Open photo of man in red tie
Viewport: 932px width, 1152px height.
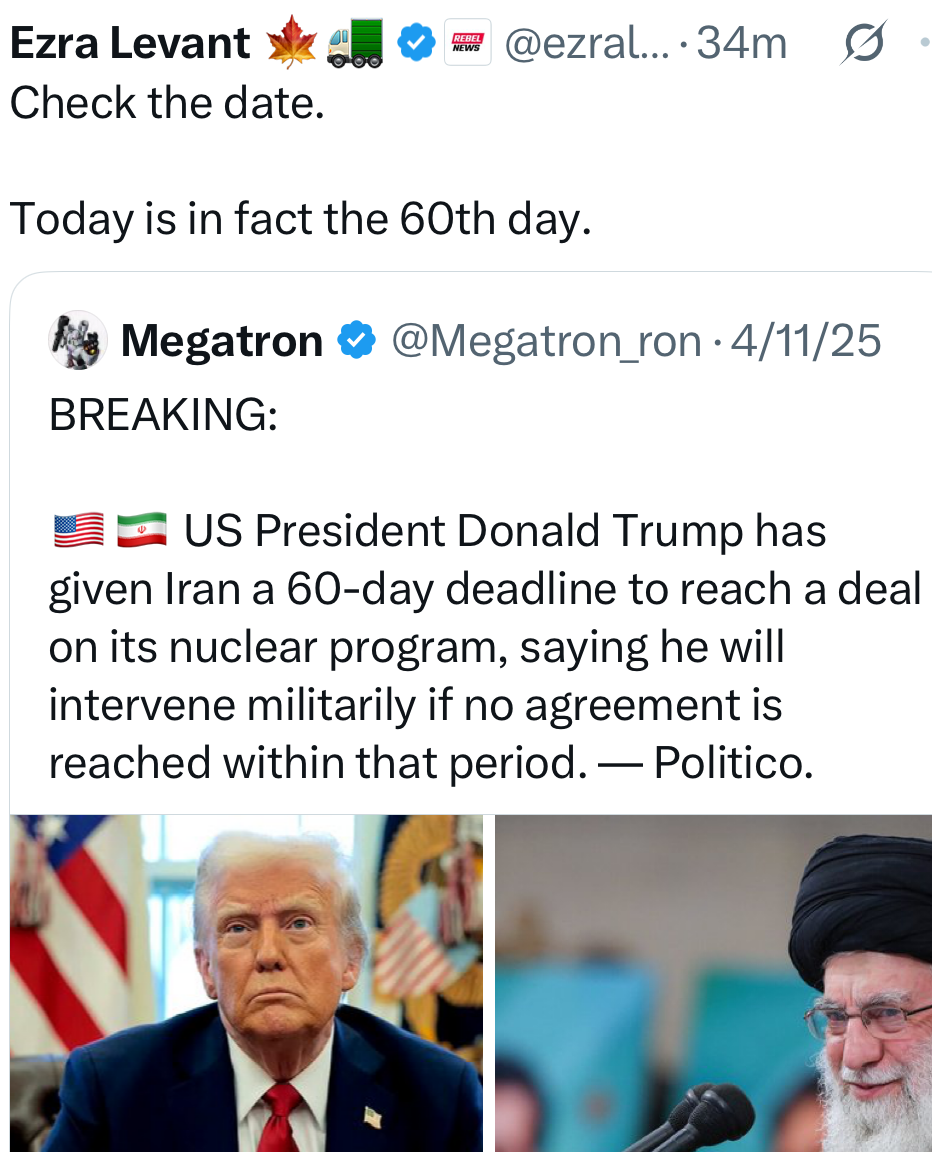point(246,983)
